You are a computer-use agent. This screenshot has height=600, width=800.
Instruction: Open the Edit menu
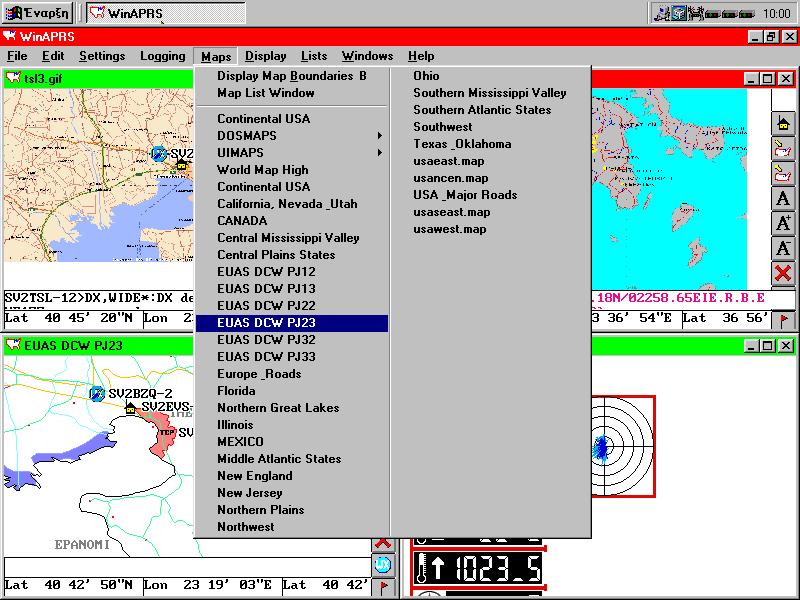click(x=53, y=56)
